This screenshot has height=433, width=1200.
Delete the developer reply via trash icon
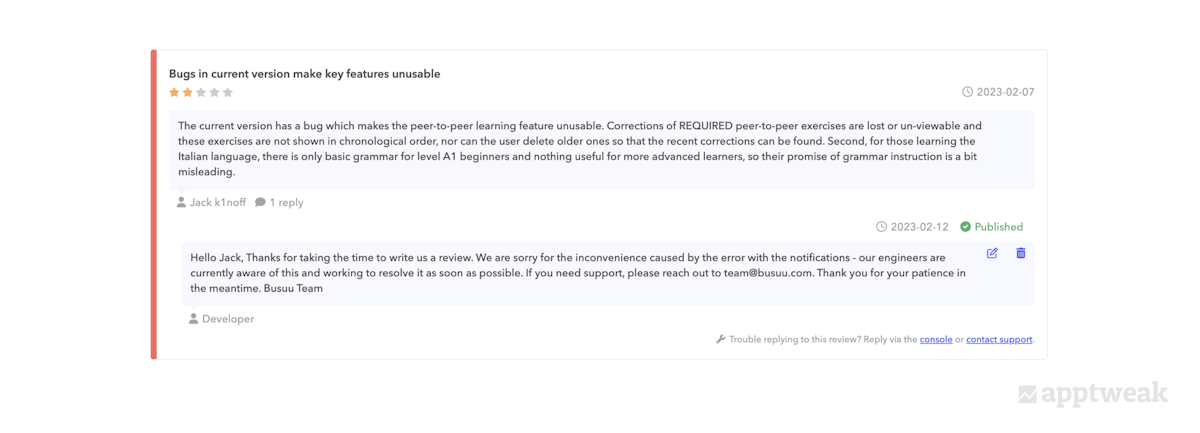pos(1020,253)
